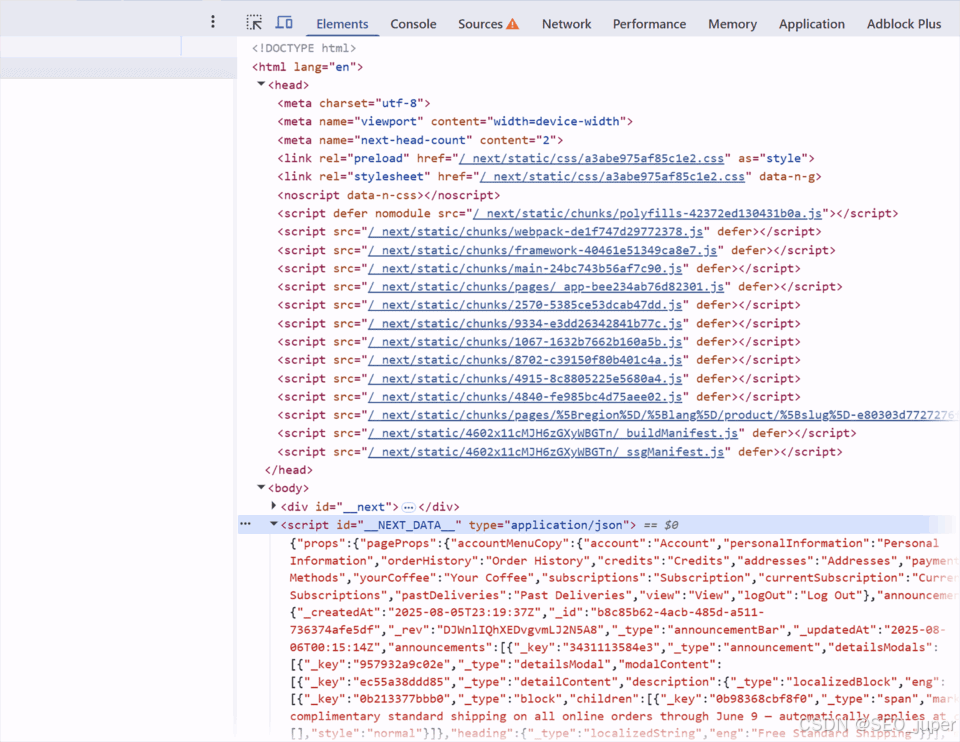Open the Adblock Plus tab

click(904, 24)
